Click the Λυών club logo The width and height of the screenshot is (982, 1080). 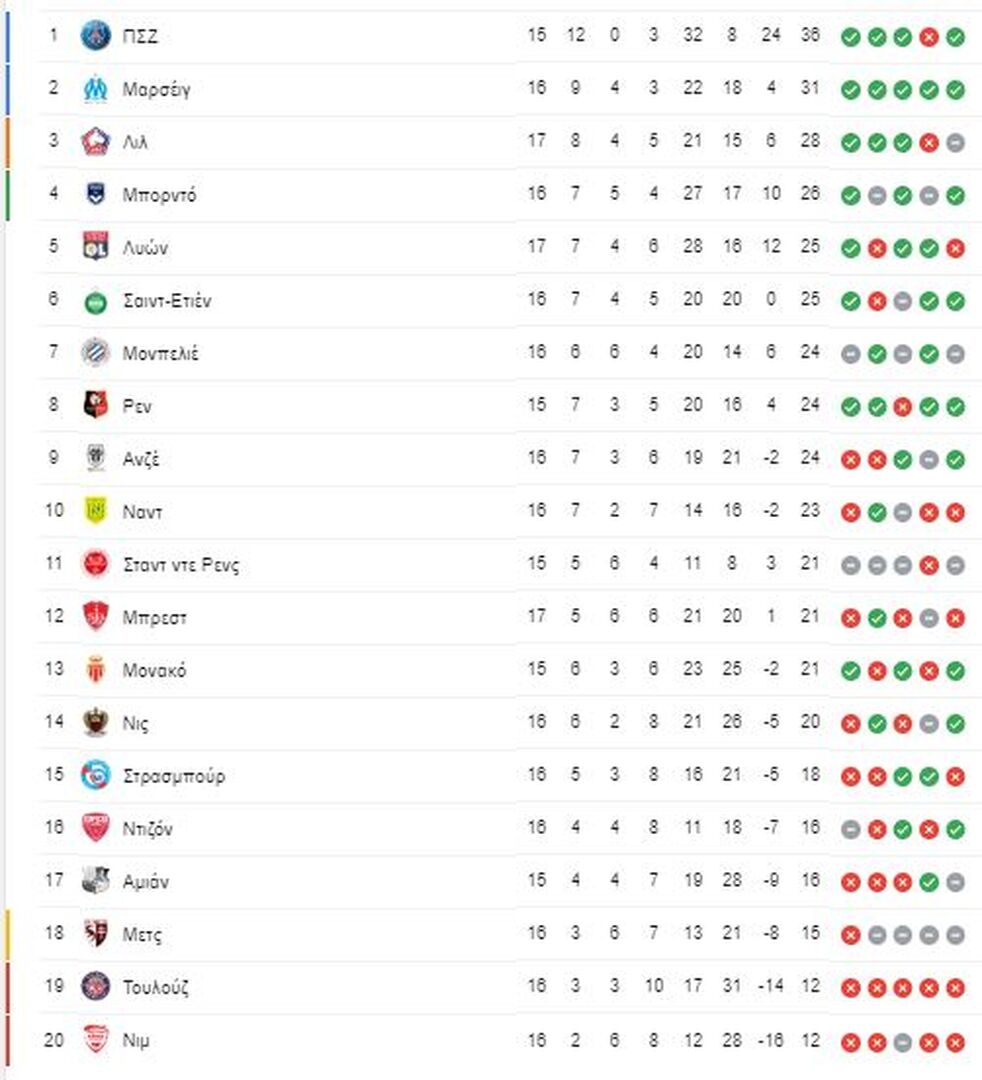tap(96, 247)
